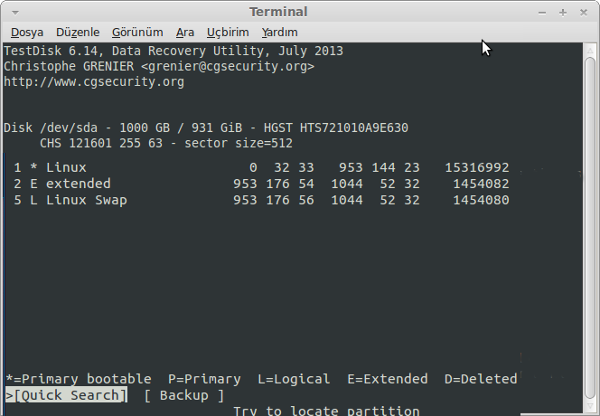Minimize the Terminal window
Screen dimensions: 600x416
click(x=542, y=13)
